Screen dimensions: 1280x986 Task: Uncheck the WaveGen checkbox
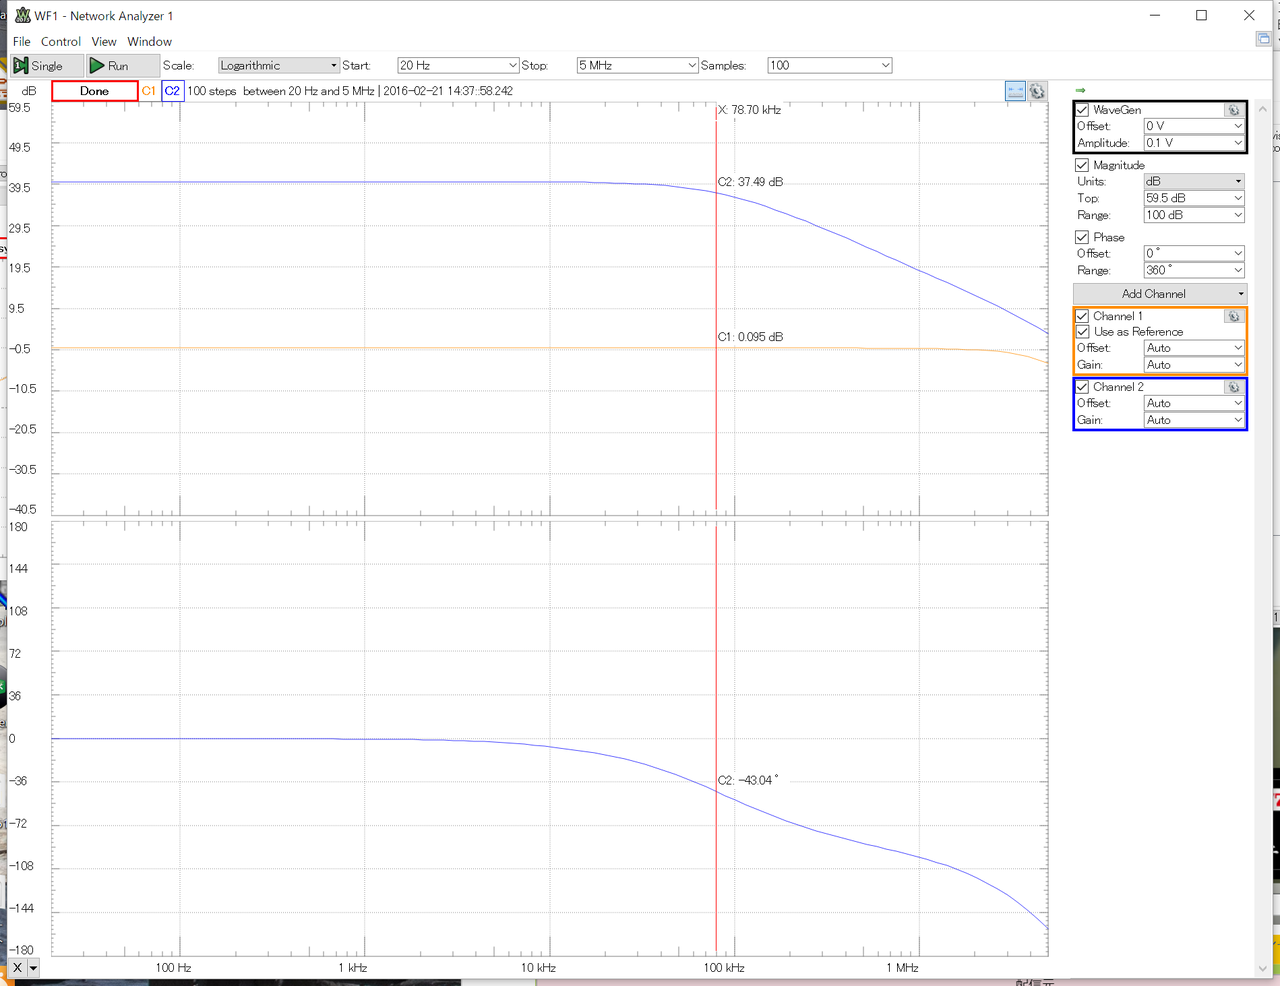click(1082, 110)
